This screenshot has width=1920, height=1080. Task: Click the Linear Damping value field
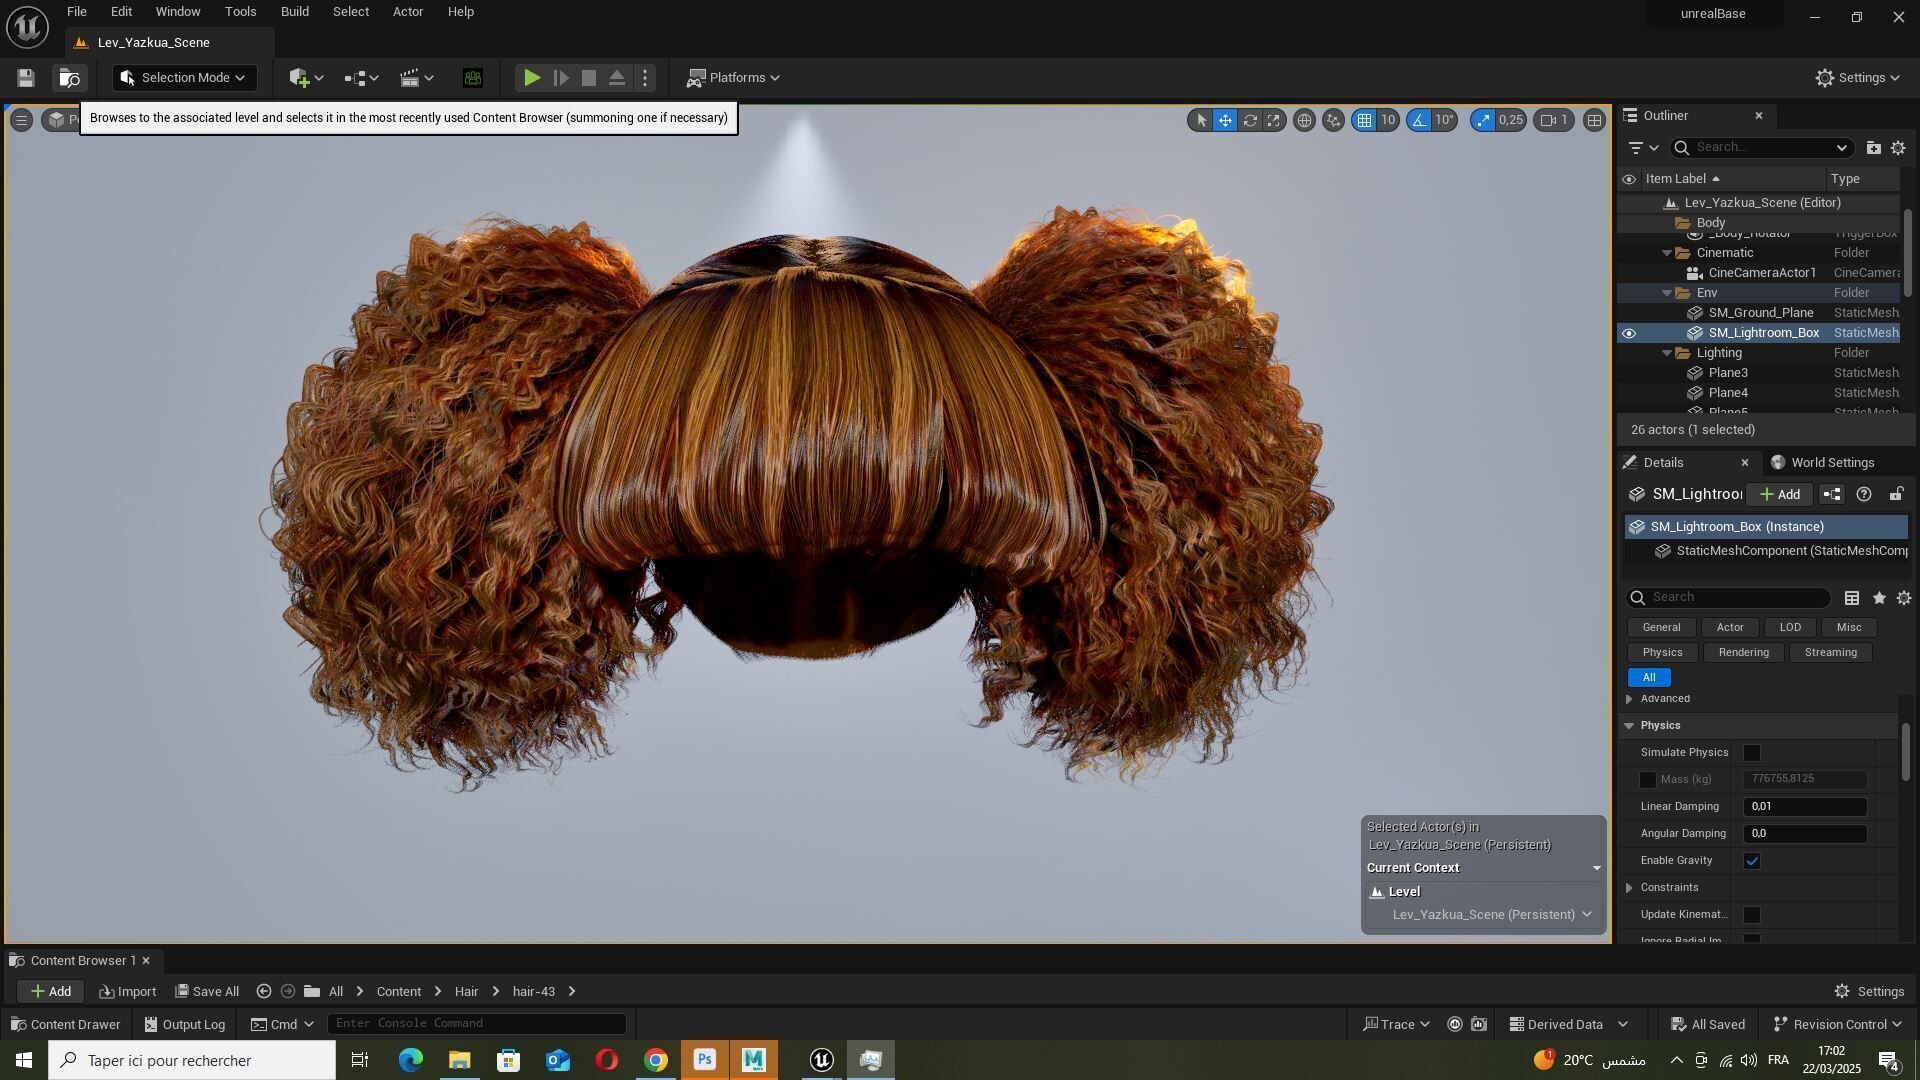[x=1805, y=807]
